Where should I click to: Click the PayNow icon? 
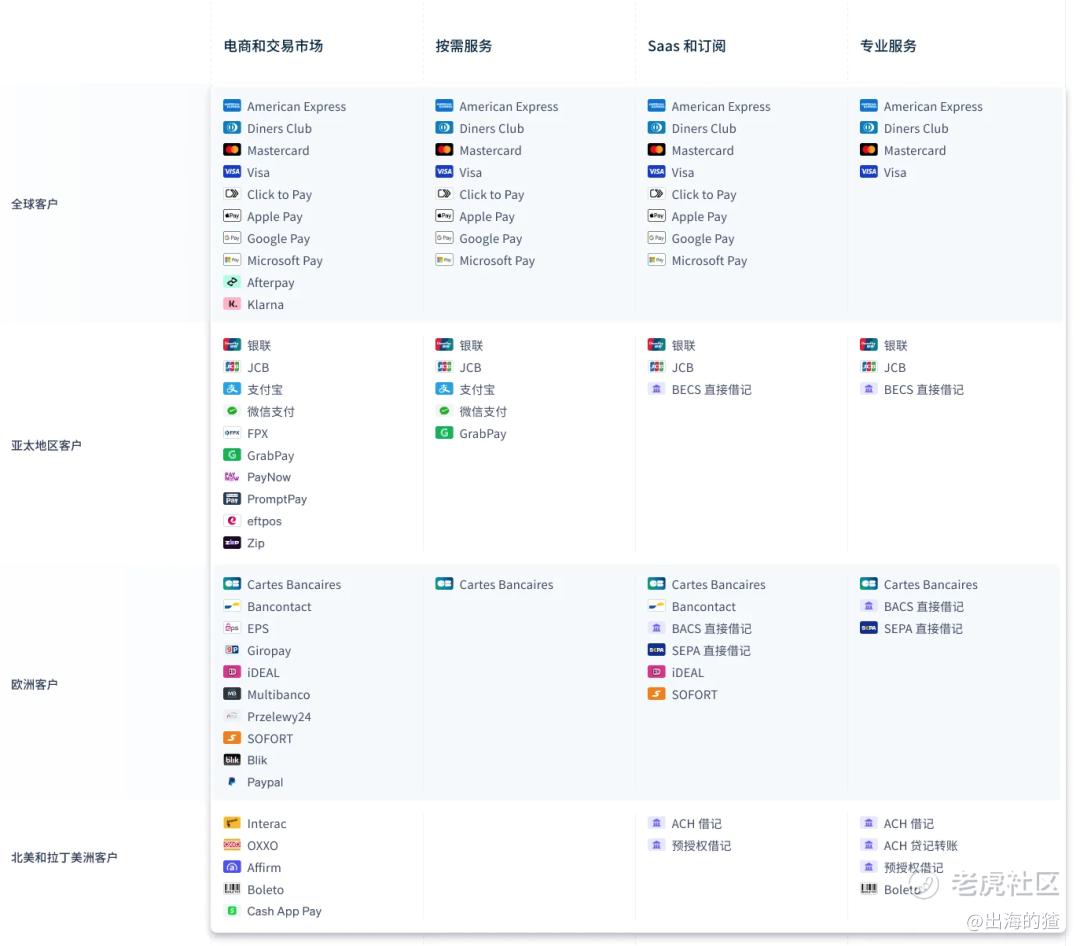[x=232, y=477]
